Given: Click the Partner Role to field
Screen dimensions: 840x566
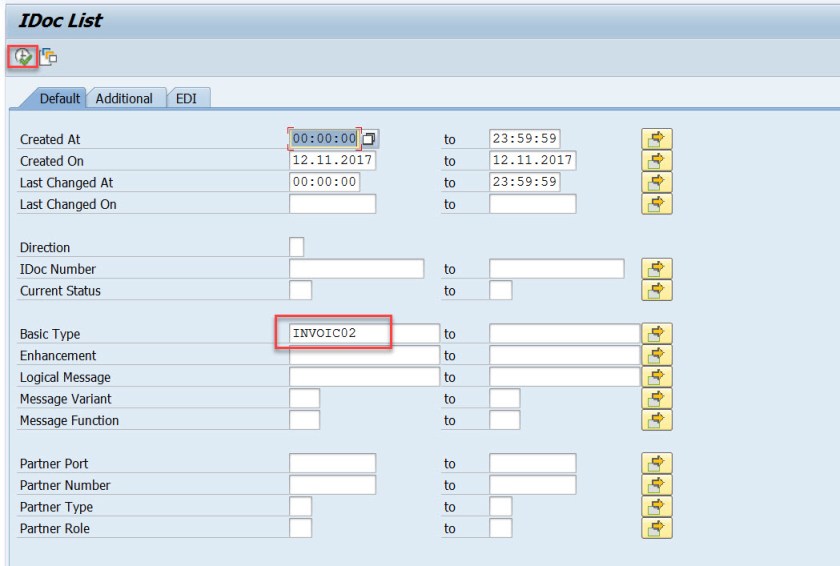Looking at the screenshot, I should point(500,528).
